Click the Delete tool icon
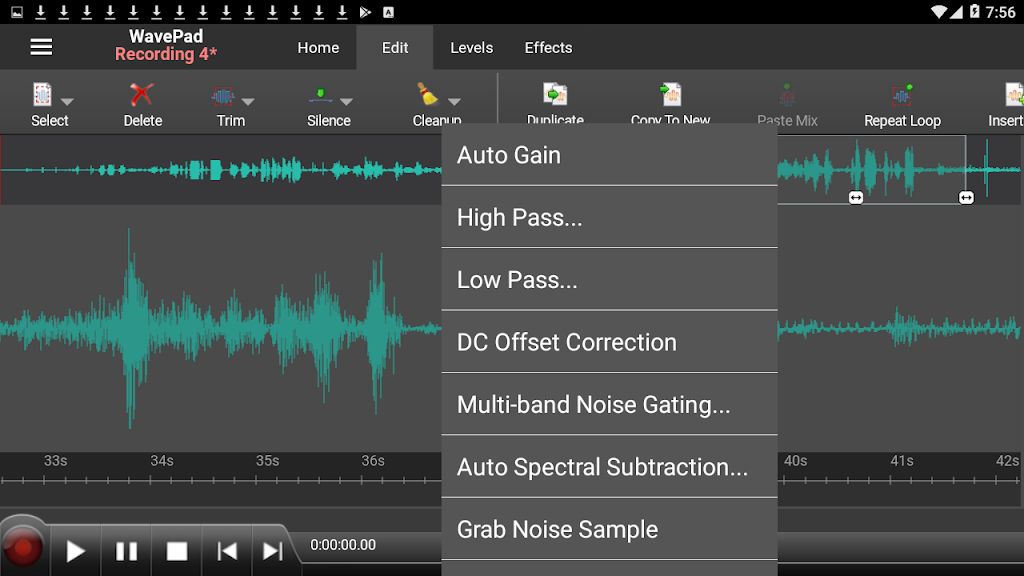1024x576 pixels. tap(141, 96)
